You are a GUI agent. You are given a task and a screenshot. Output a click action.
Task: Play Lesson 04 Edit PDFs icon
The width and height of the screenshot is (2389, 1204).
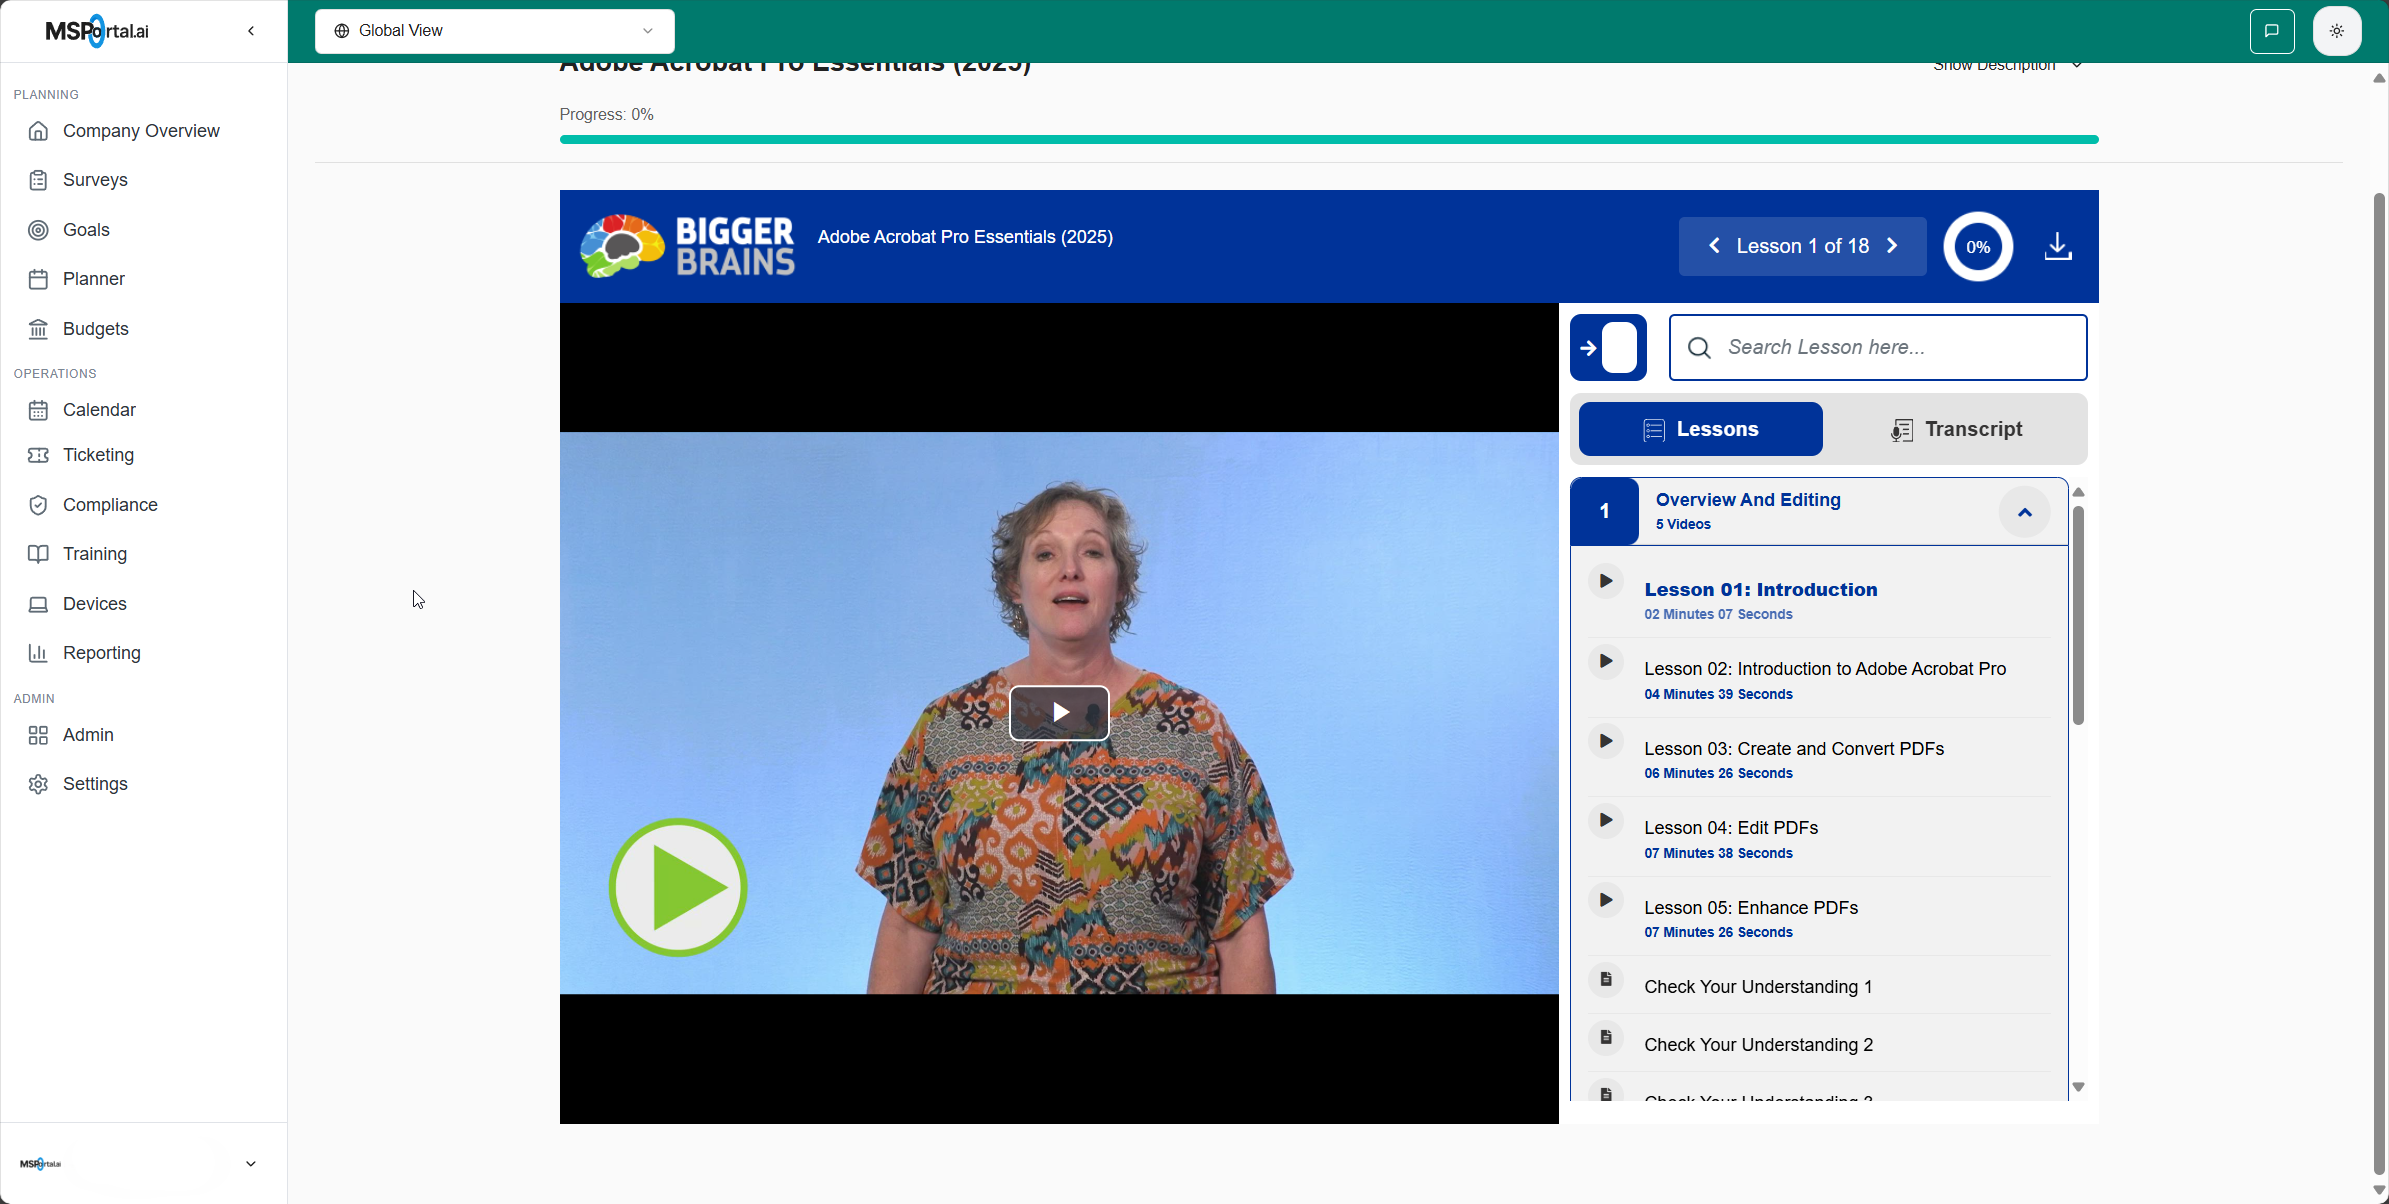pos(1605,820)
